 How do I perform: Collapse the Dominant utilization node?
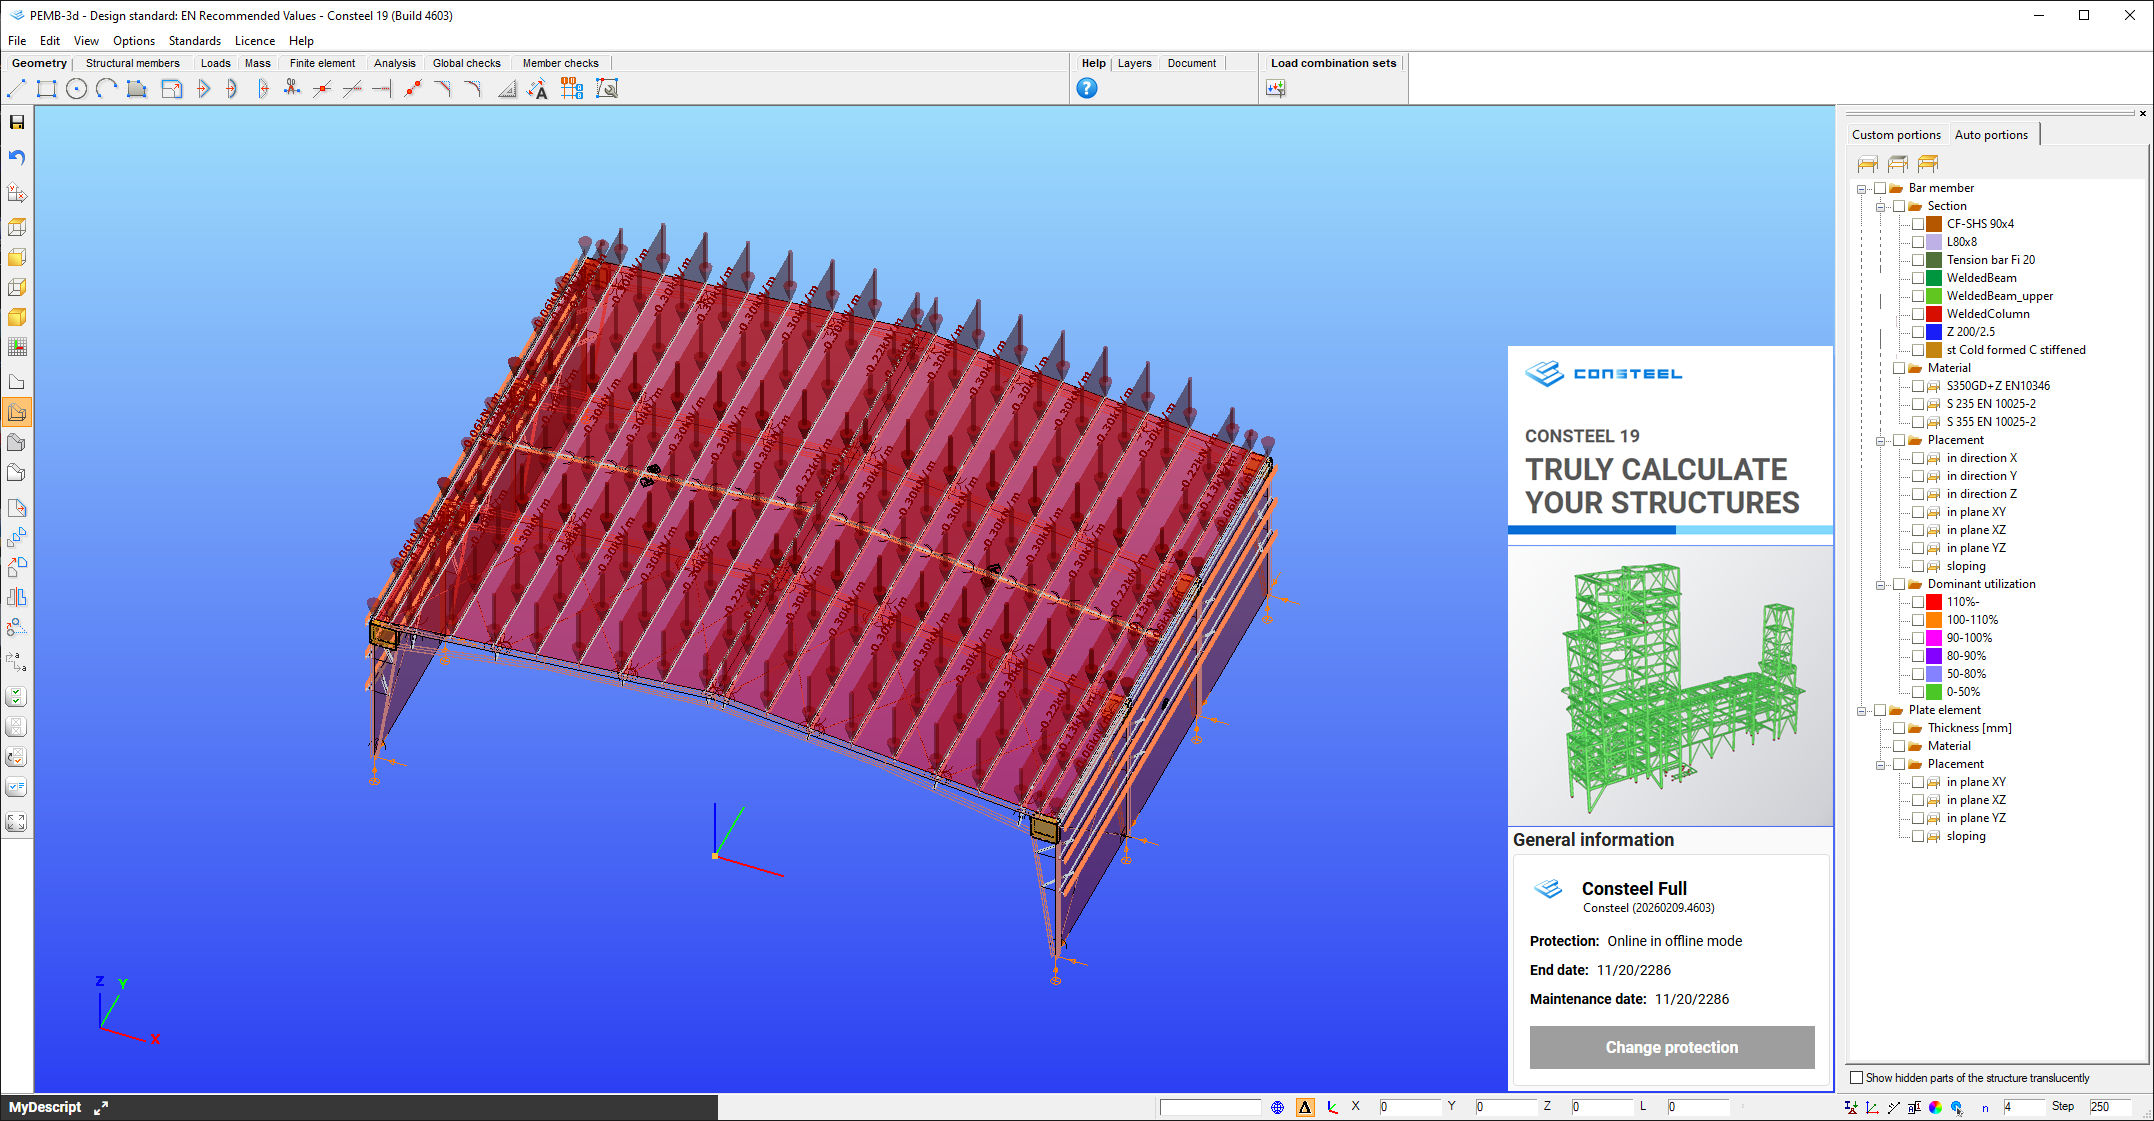pos(1879,584)
